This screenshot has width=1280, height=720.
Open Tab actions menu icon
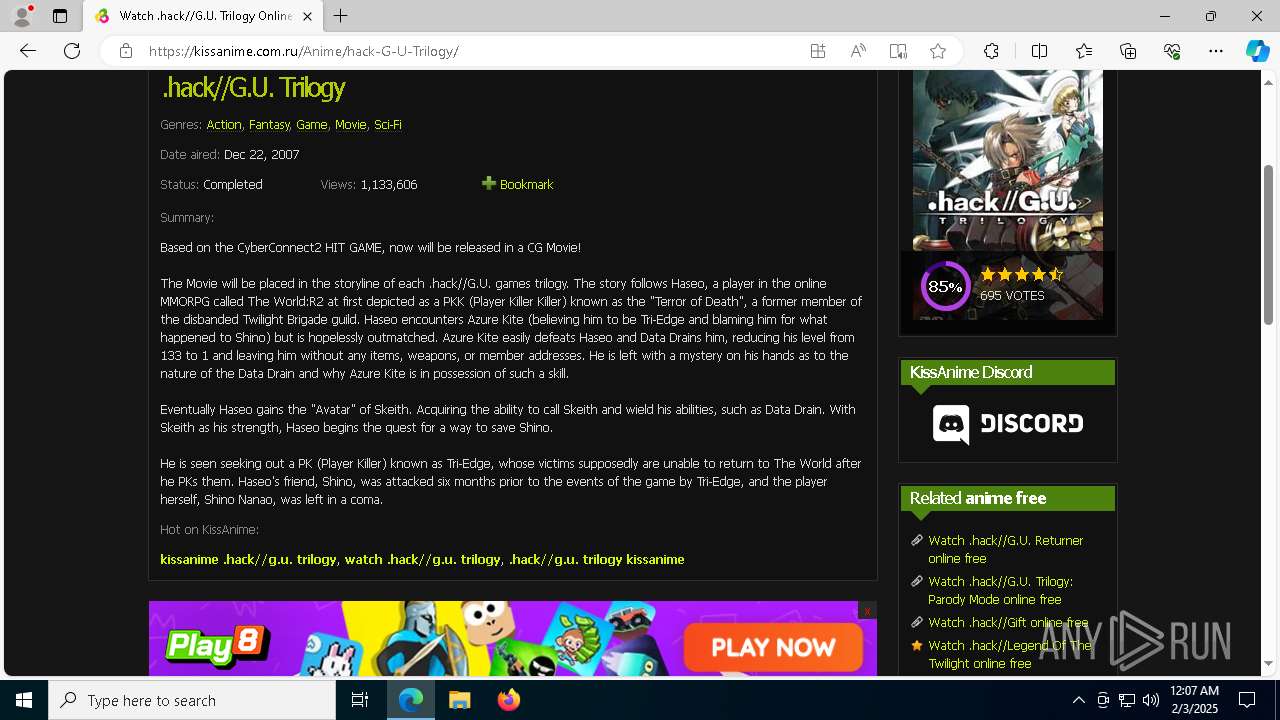coord(60,16)
